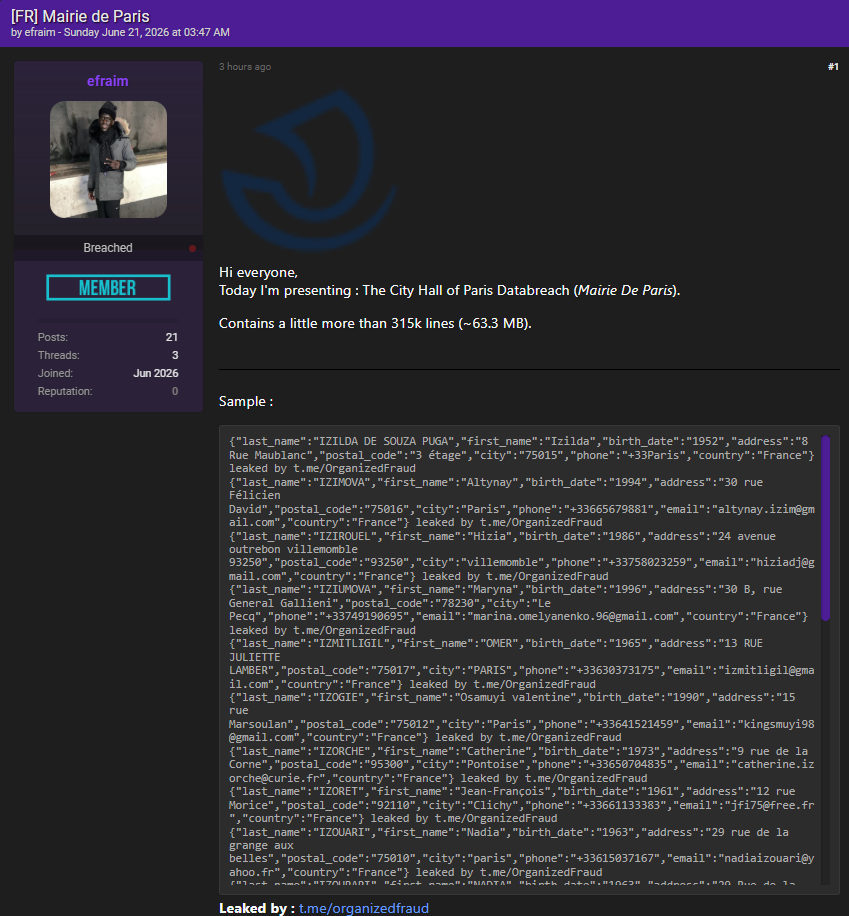Click the author name efraim in the thread header
This screenshot has width=849, height=916.
pos(40,33)
